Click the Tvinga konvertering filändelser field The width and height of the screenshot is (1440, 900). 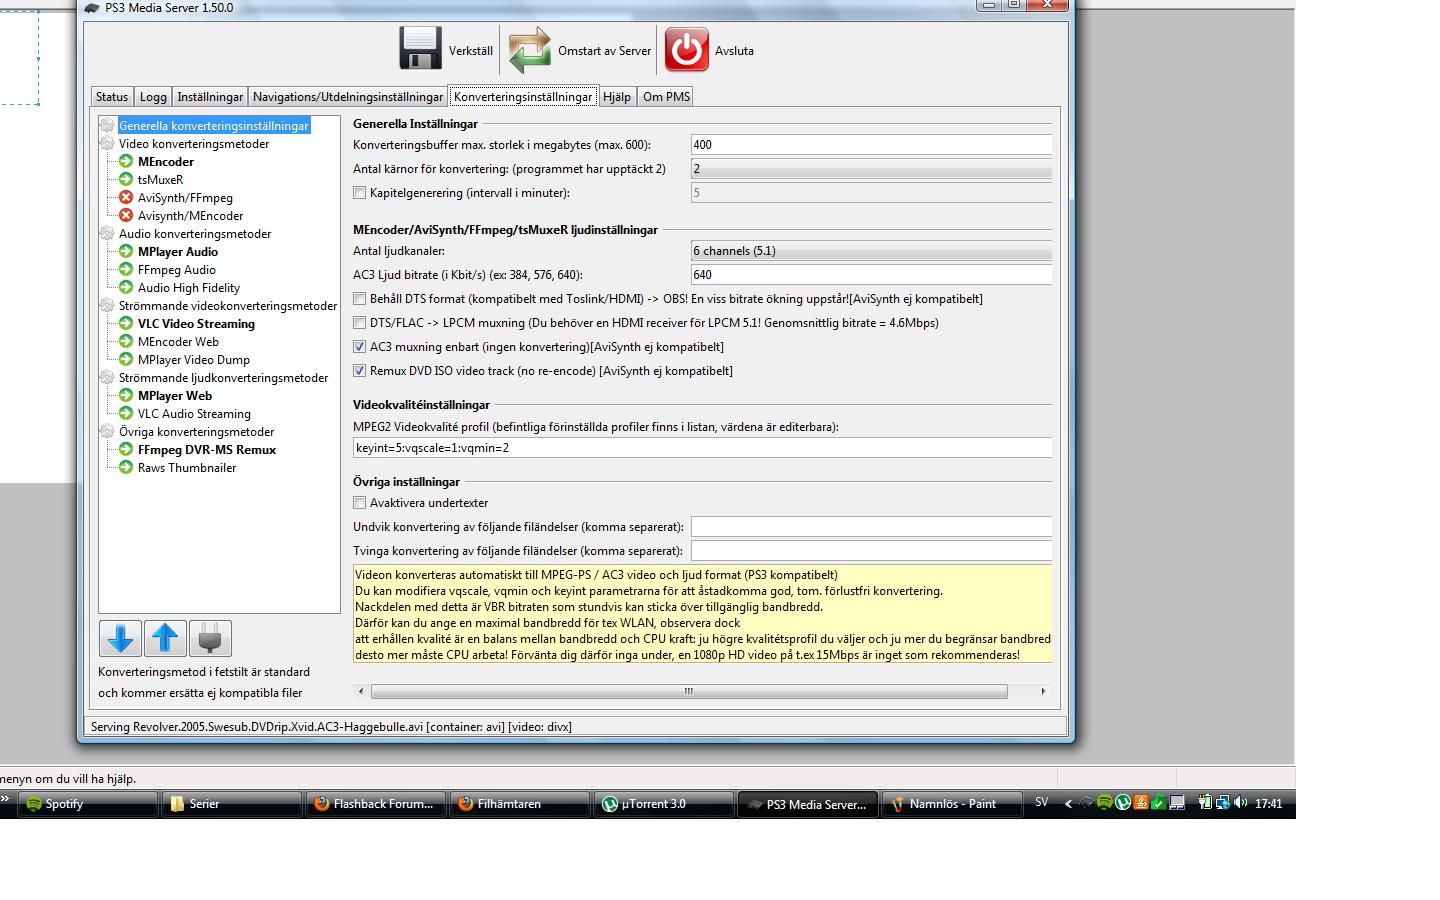[871, 551]
